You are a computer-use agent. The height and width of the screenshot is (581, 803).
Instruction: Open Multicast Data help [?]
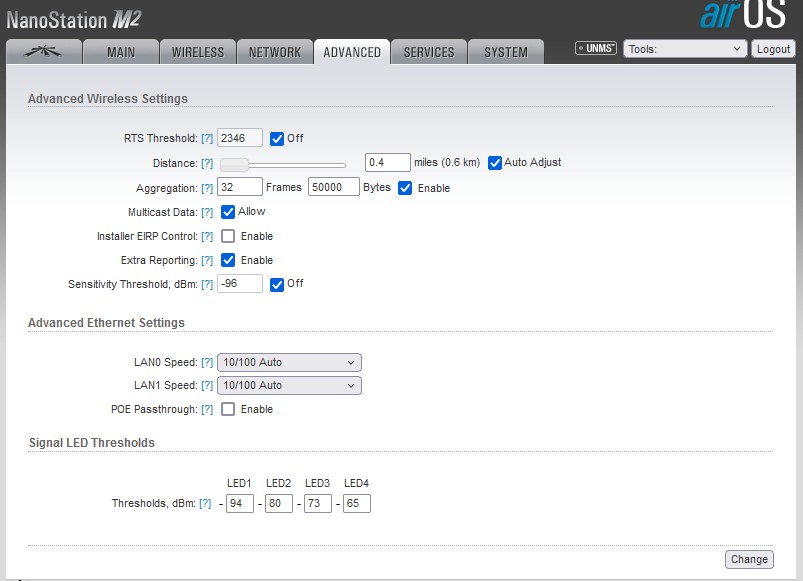pos(207,212)
